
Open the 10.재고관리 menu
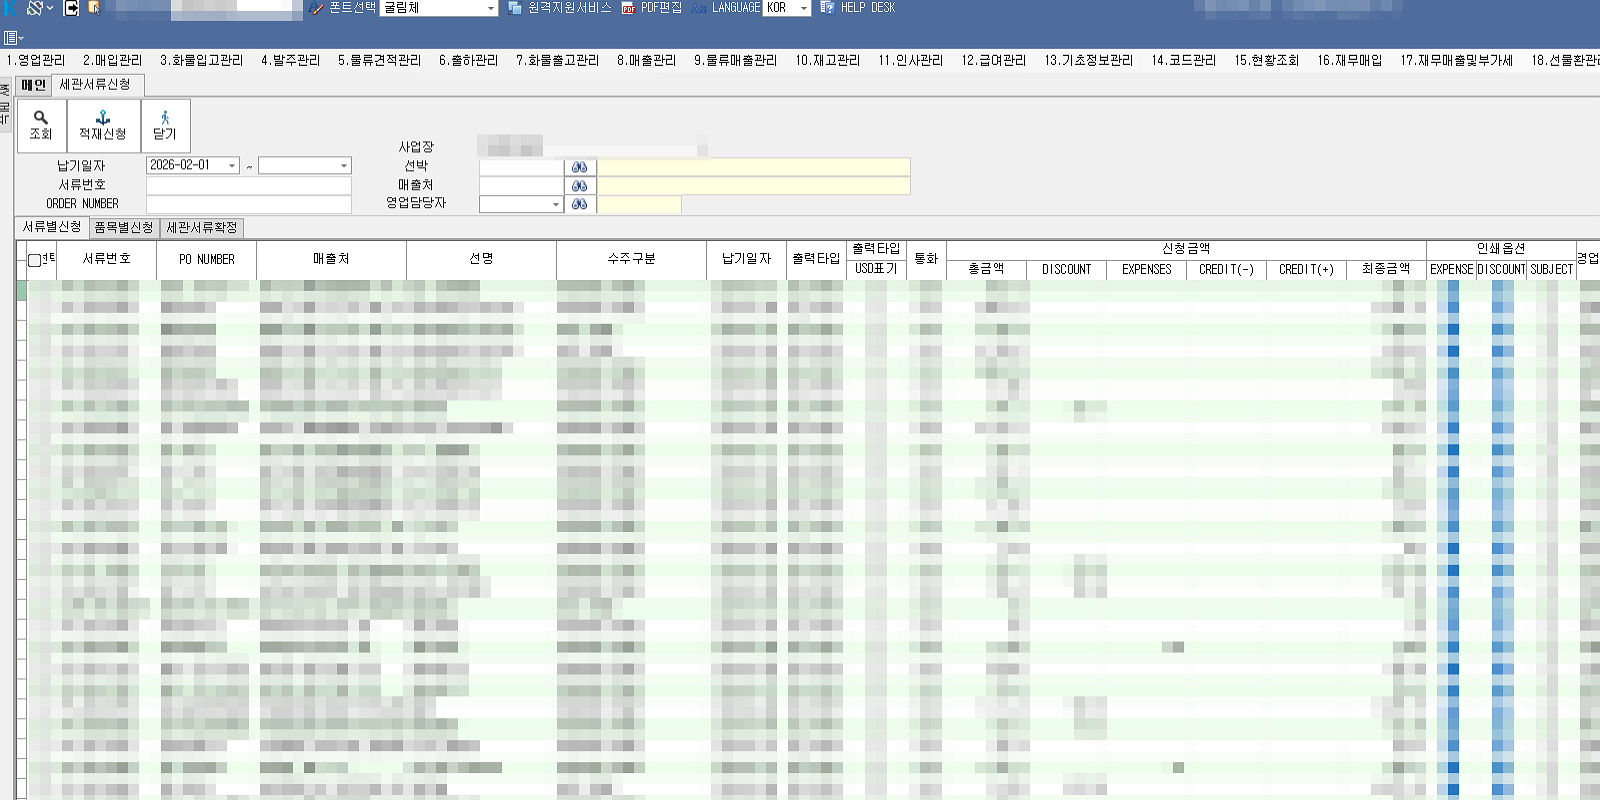[x=827, y=60]
